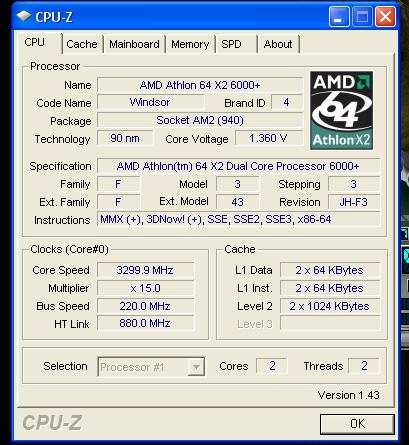Screen dimensions: 409x445
Task: Click the L1 Inst. cache value
Action: pos(330,288)
